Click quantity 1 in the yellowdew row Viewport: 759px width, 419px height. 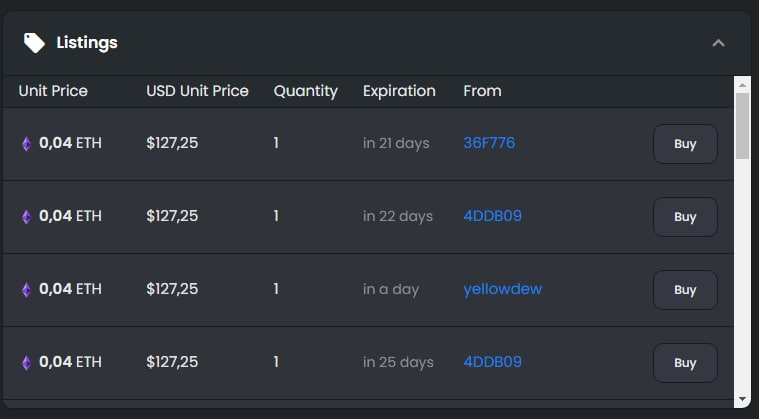(276, 289)
